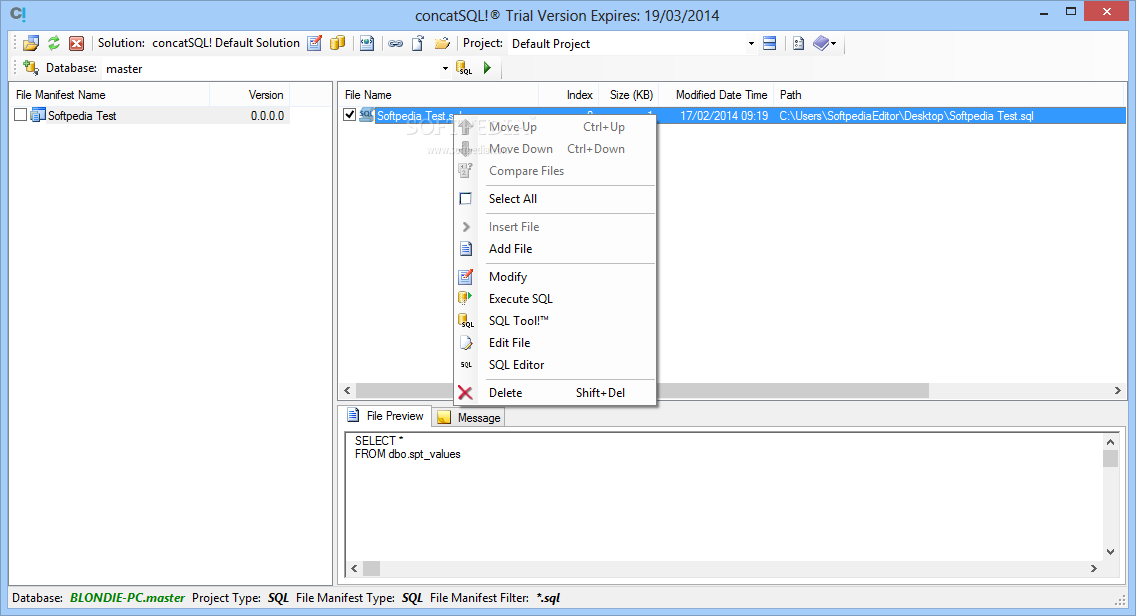Switch to the File Preview tab
Image resolution: width=1136 pixels, height=616 pixels.
click(x=386, y=416)
